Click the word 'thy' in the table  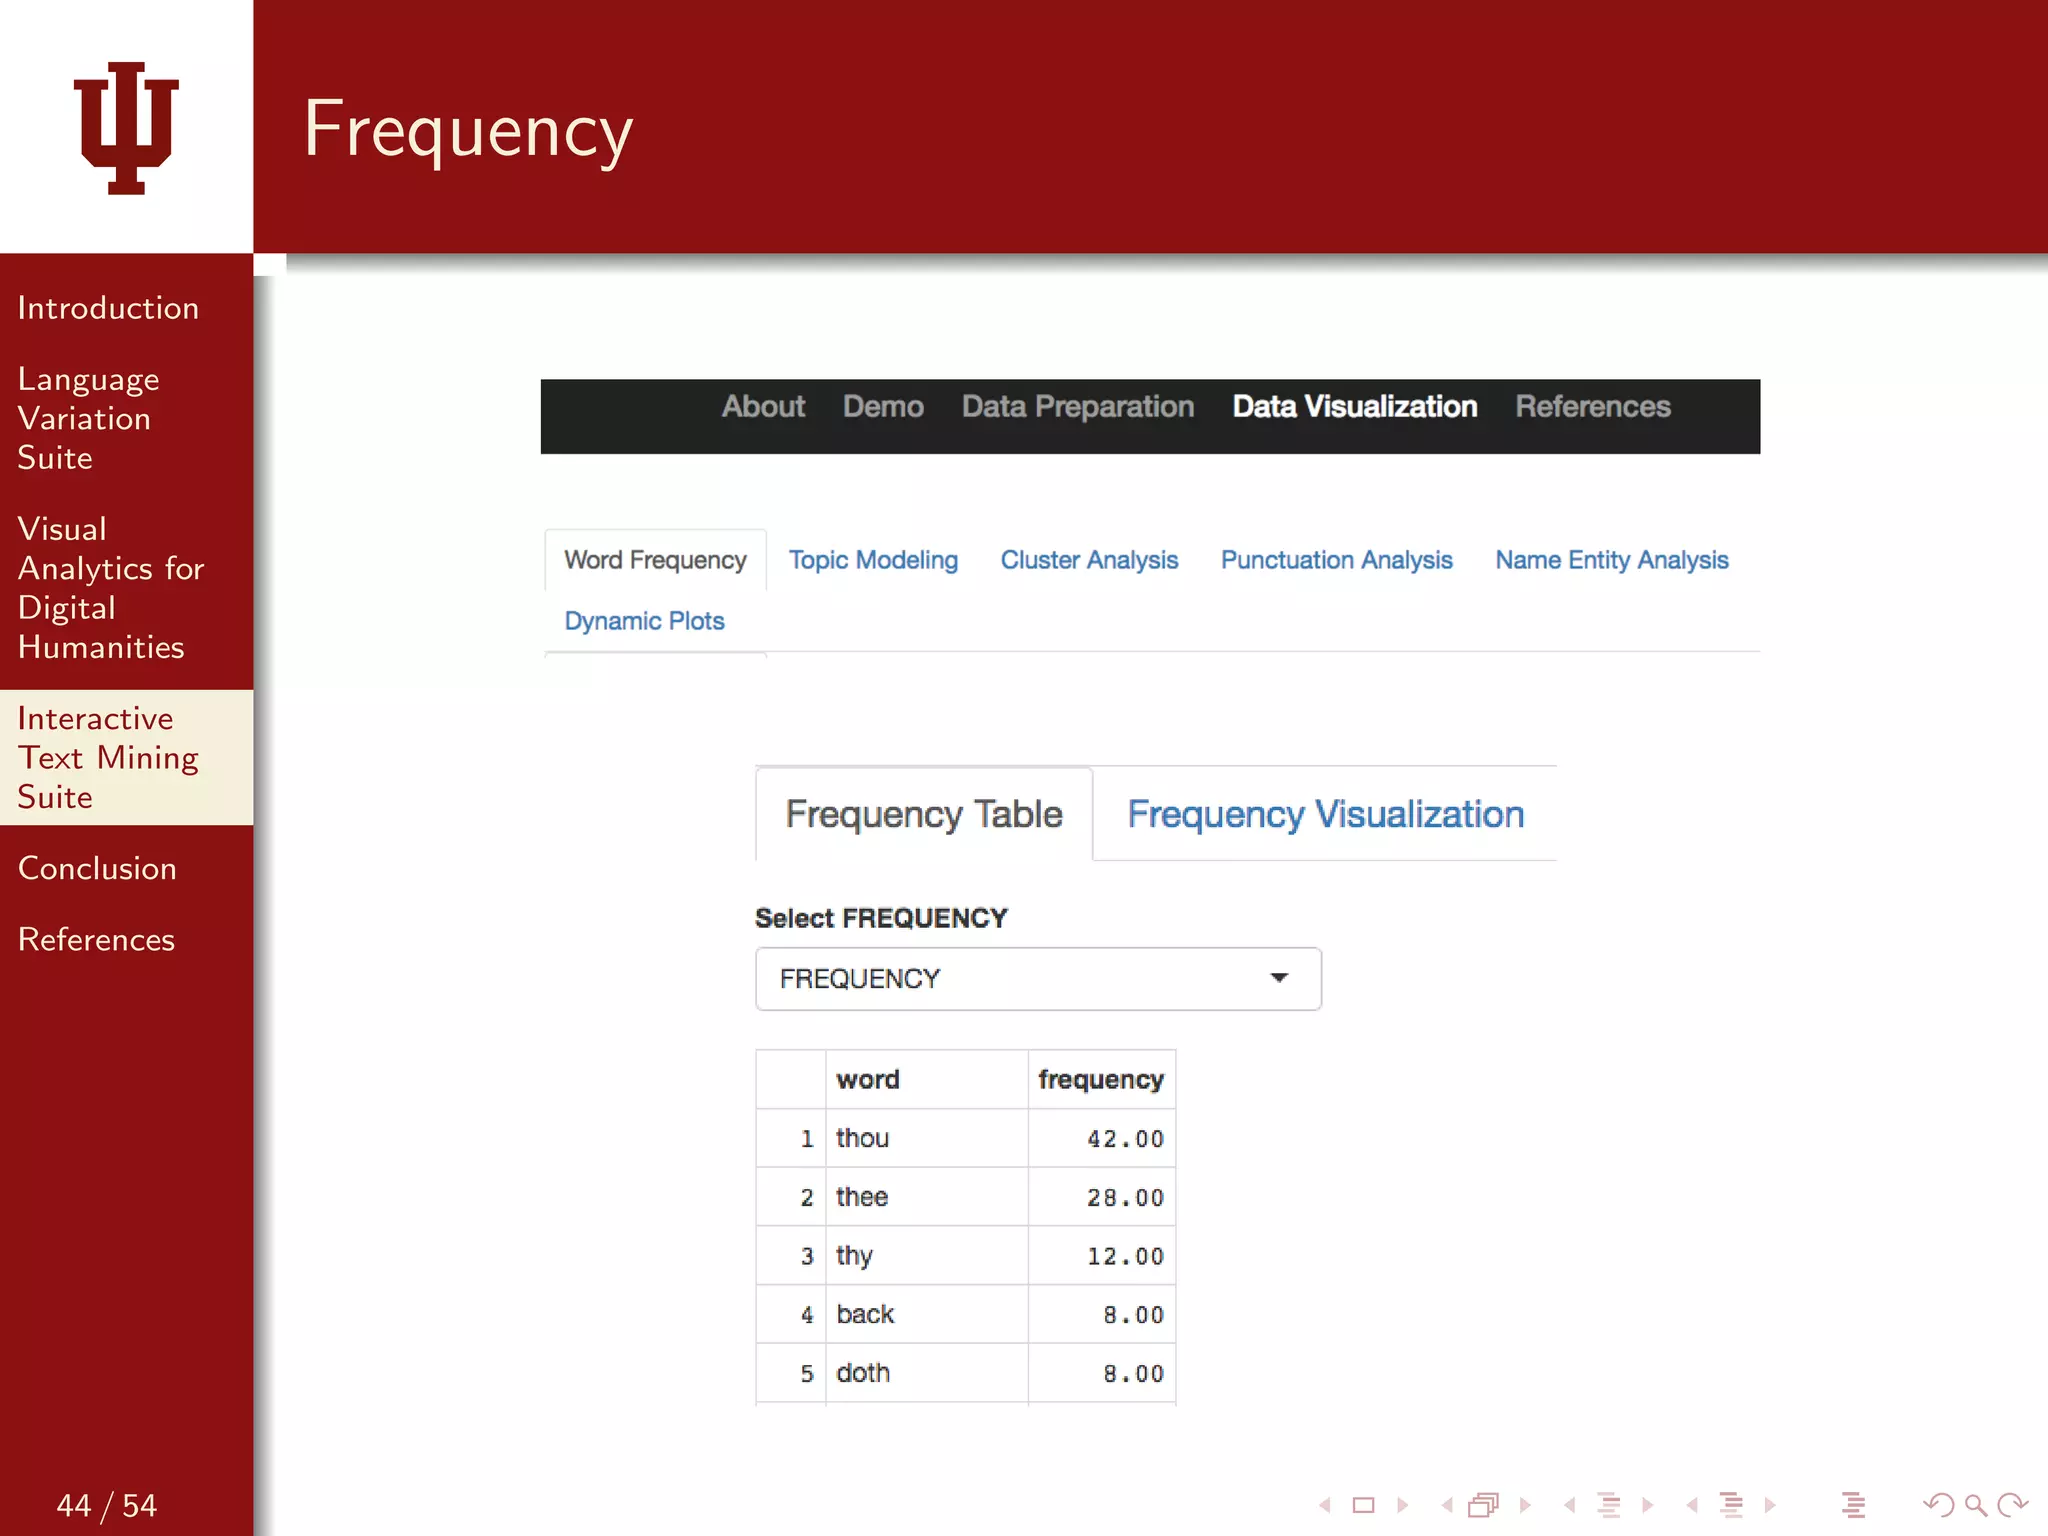pyautogui.click(x=854, y=1256)
